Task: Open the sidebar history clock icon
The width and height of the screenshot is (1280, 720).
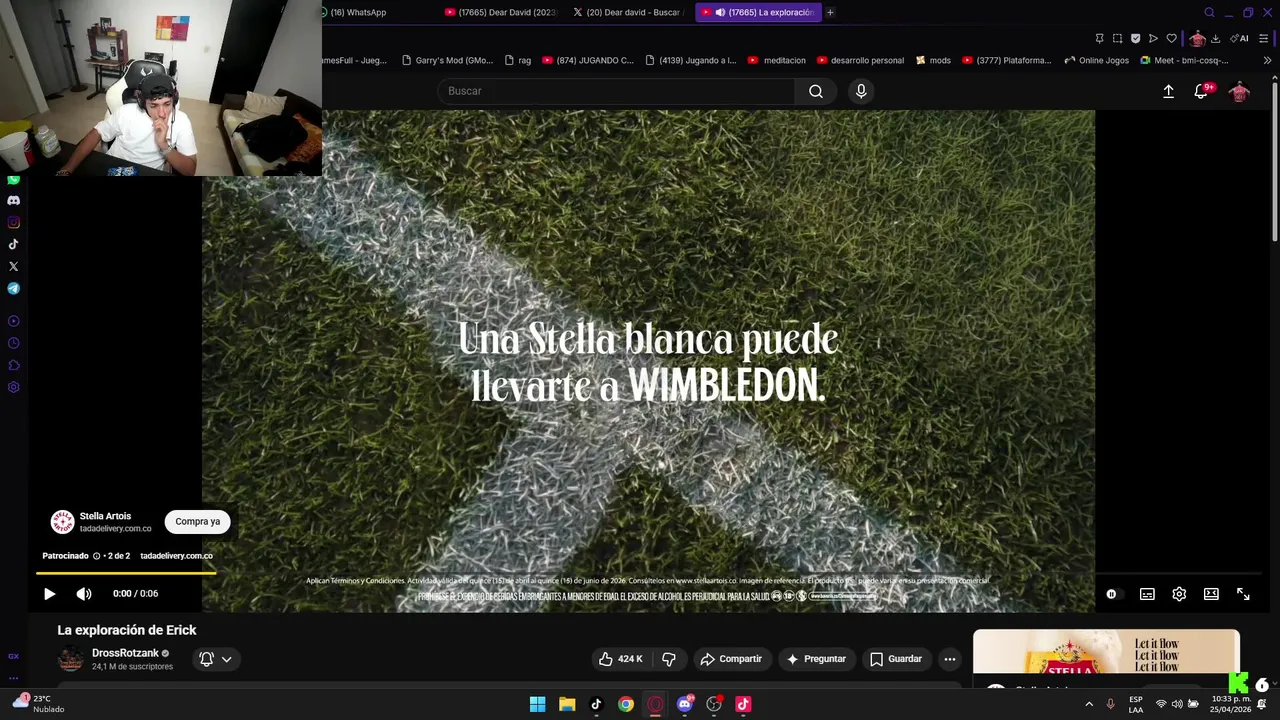Action: point(13,343)
